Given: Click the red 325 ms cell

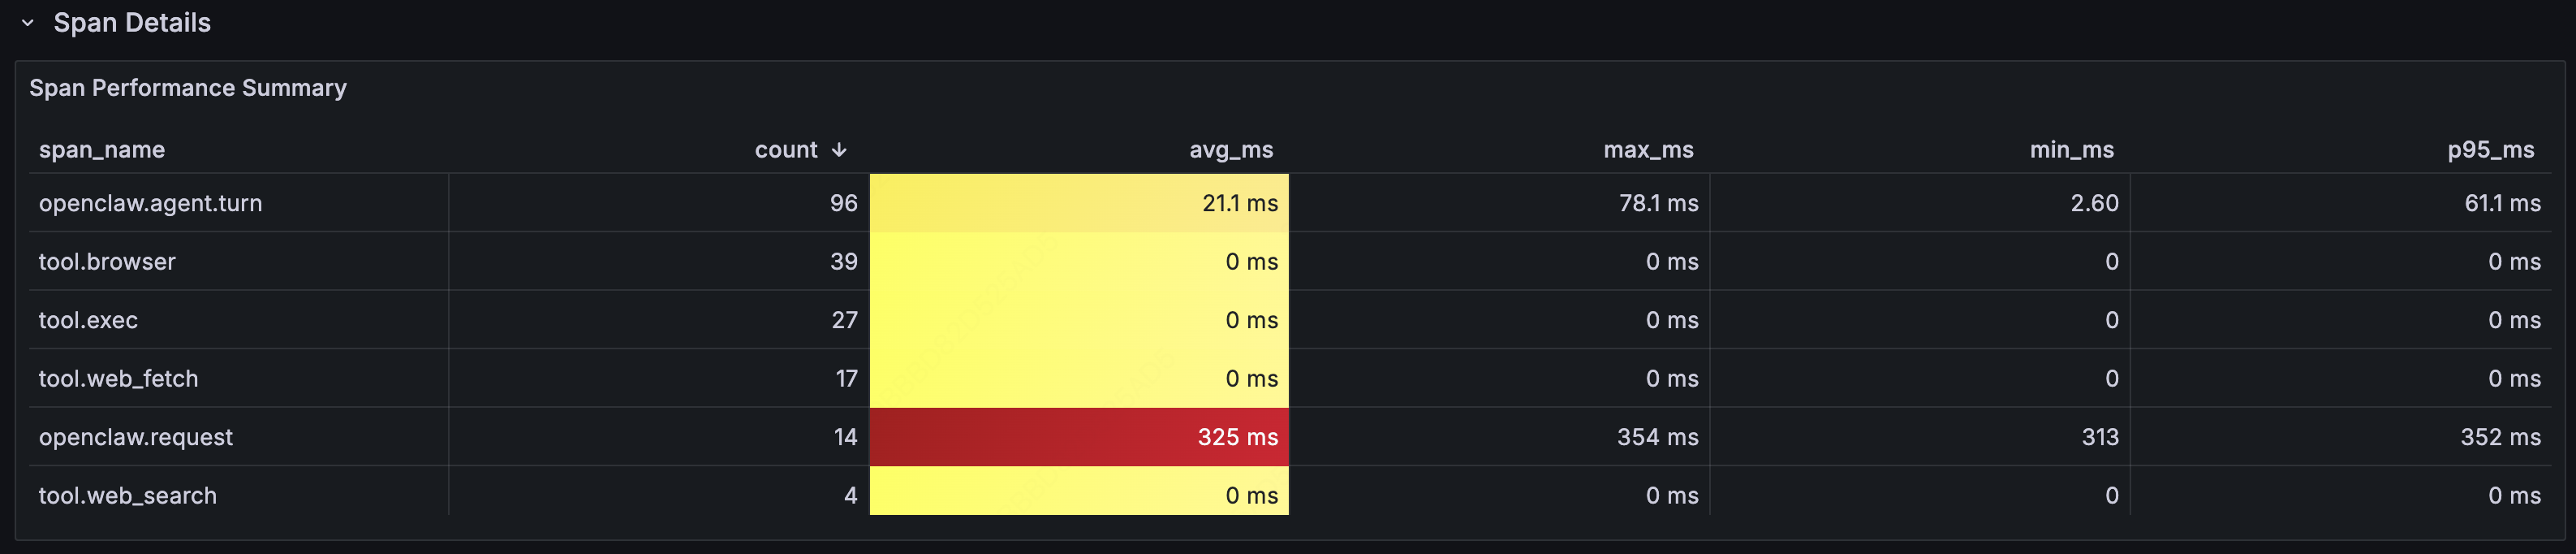Looking at the screenshot, I should coord(1237,437).
